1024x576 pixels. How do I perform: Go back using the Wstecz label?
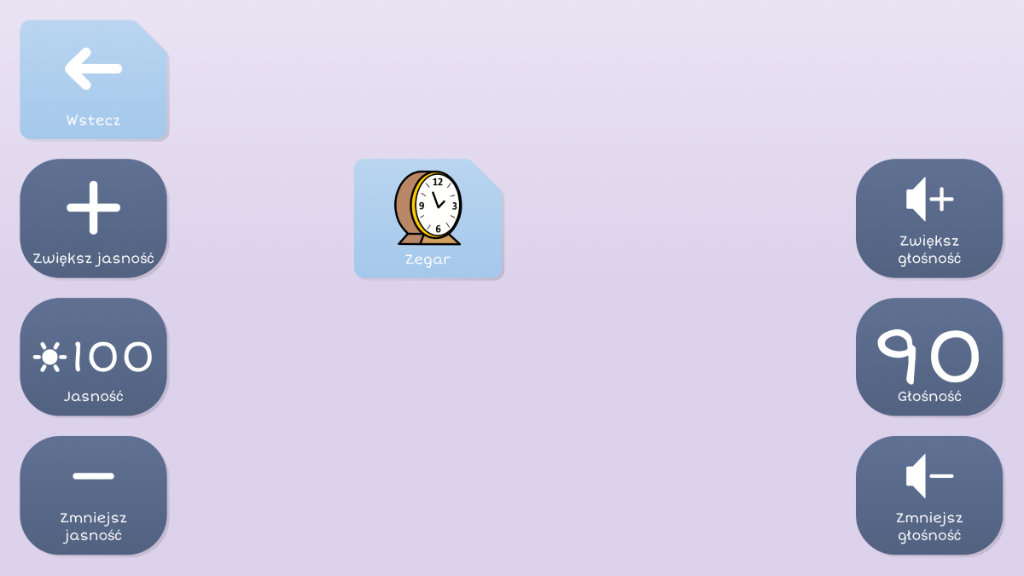[x=93, y=120]
